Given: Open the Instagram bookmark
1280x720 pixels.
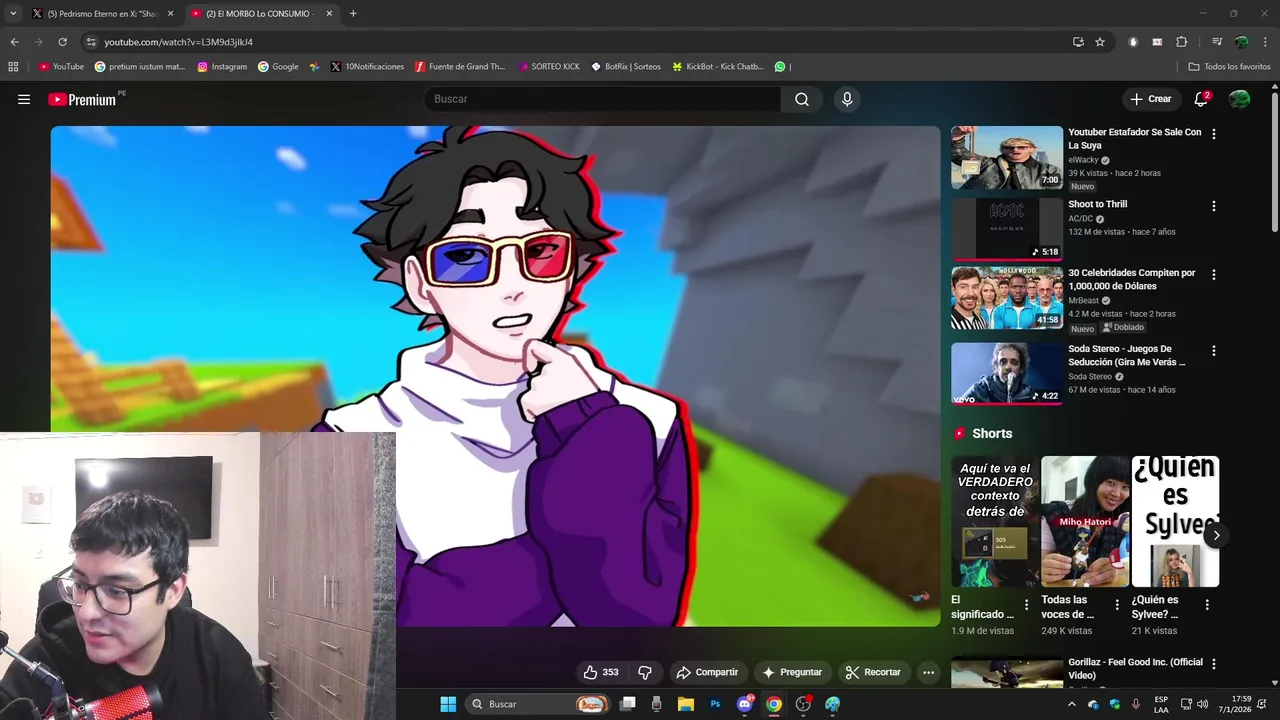Looking at the screenshot, I should pos(222,67).
